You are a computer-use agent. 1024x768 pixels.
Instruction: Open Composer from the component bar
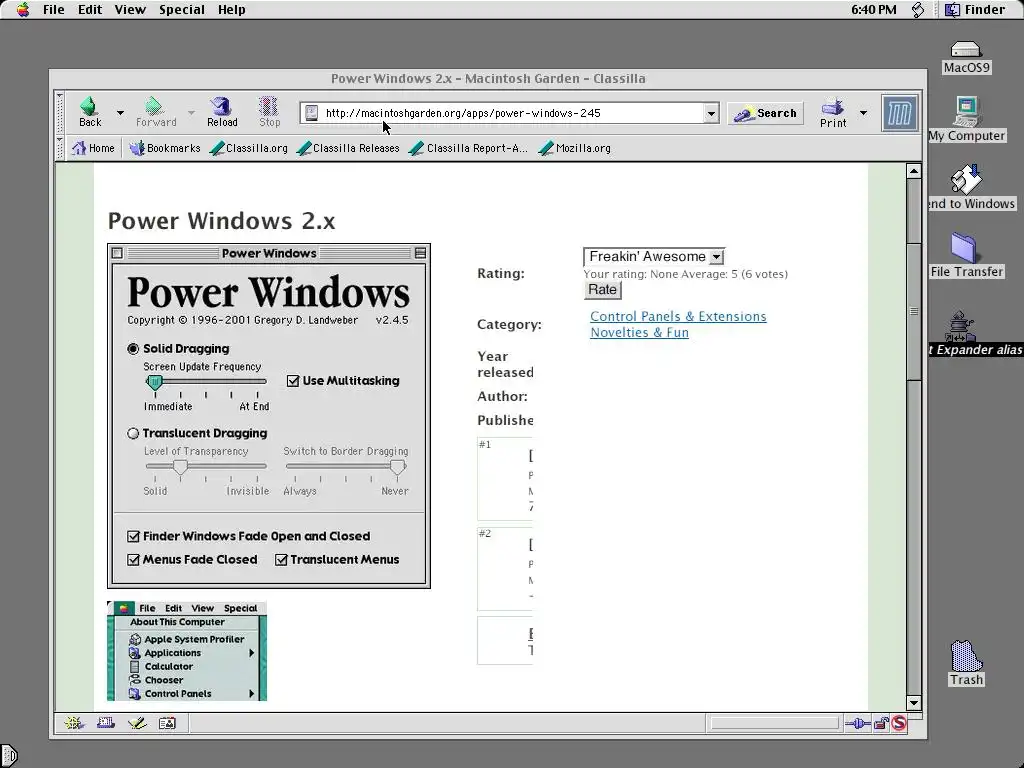(136, 723)
